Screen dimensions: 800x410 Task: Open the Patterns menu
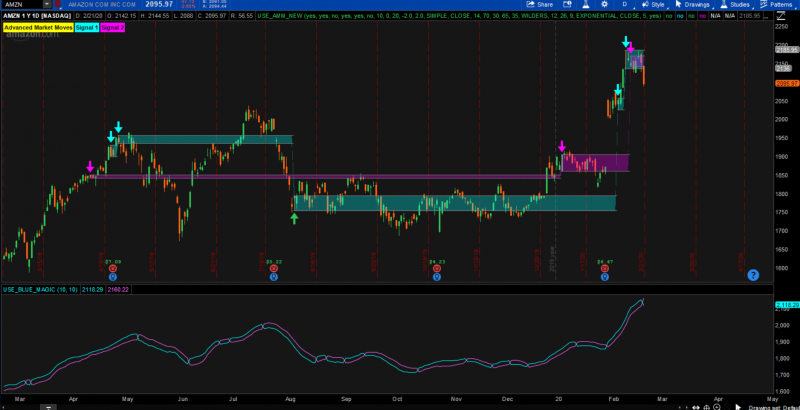pyautogui.click(x=780, y=5)
